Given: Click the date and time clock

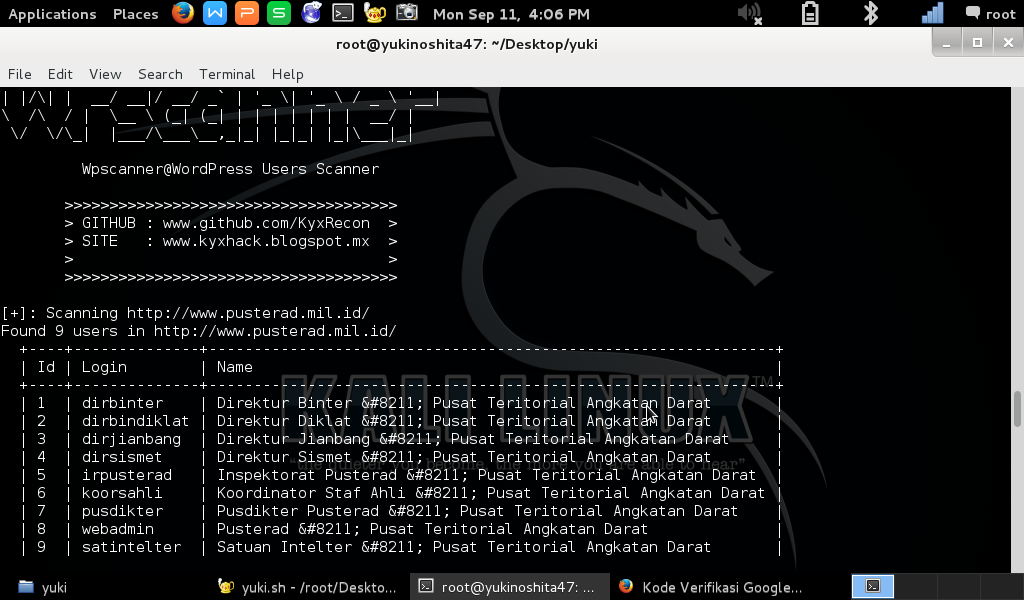Looking at the screenshot, I should [511, 14].
